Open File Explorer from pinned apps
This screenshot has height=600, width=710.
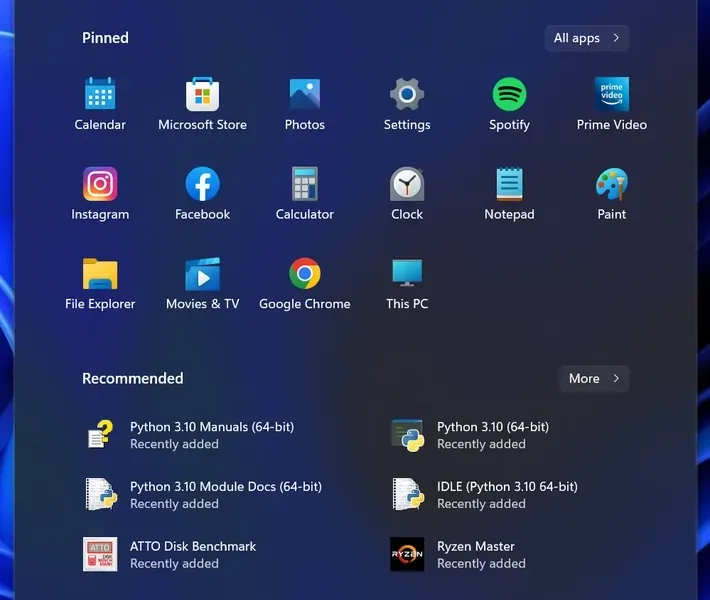[100, 274]
